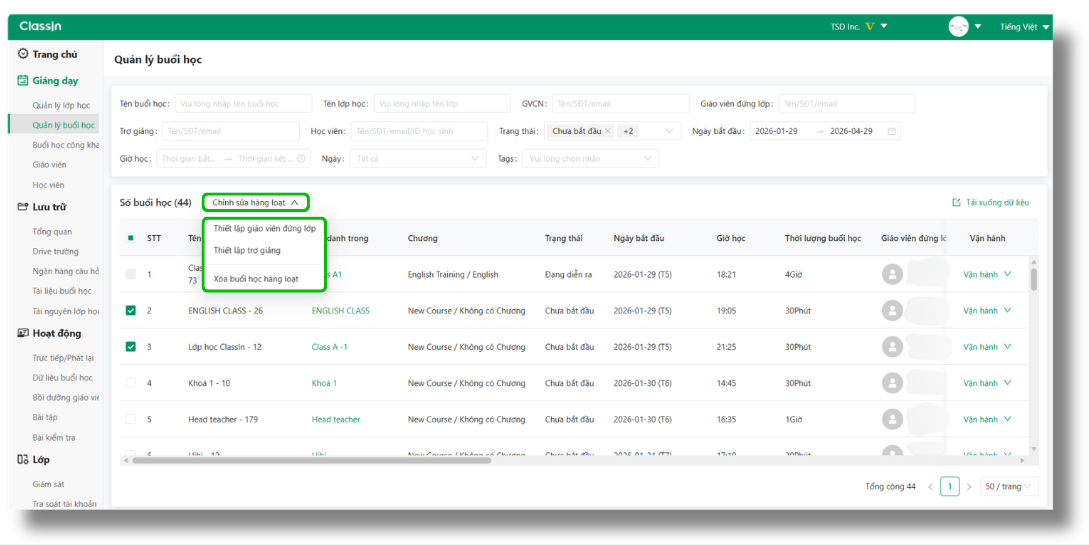
Task: Choose Xóa buổi học hàng loạt option
Action: [256, 279]
